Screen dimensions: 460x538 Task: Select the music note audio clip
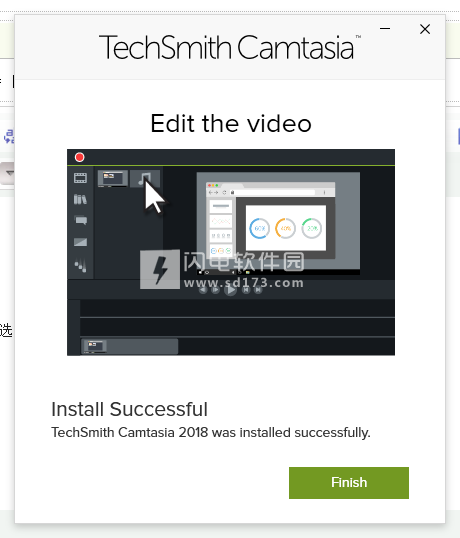tap(145, 179)
